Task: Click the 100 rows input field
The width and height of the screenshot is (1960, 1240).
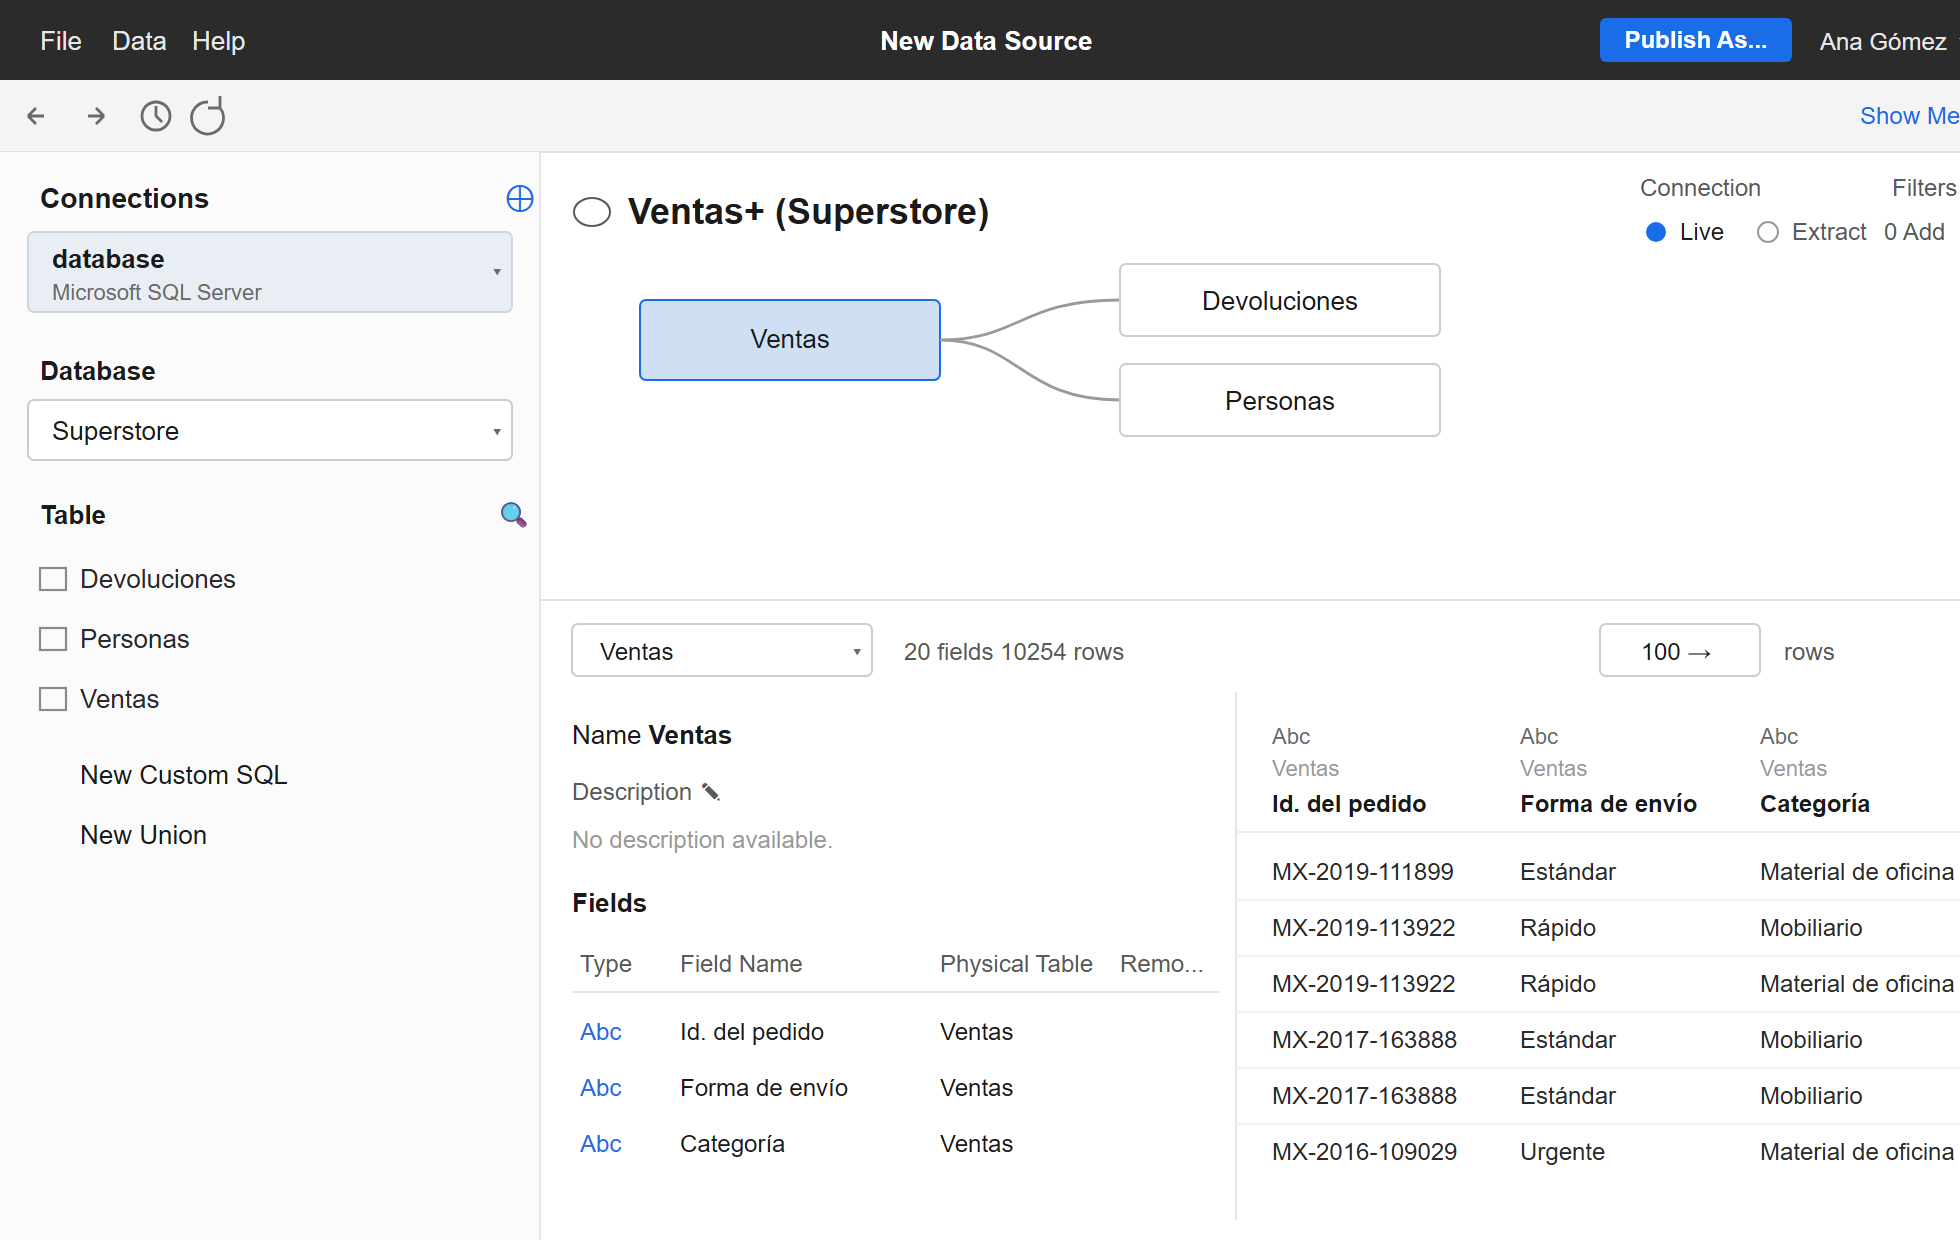Action: (1679, 650)
